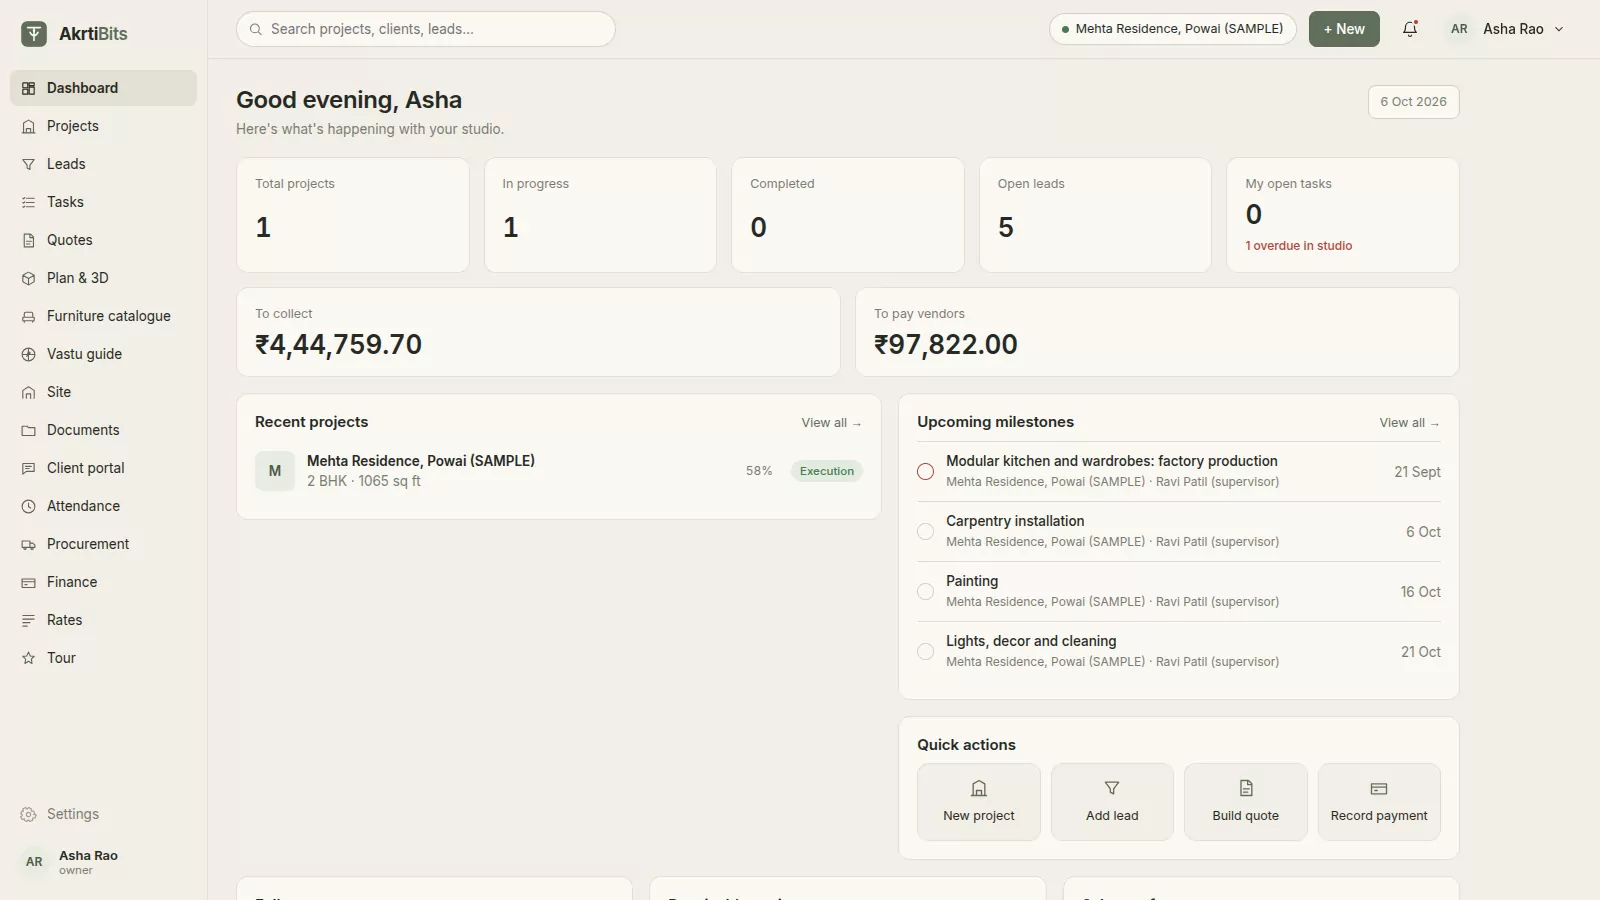Screen dimensions: 1600x900
Task: Click the 1 overdue in studio text
Action: [x=1298, y=246]
